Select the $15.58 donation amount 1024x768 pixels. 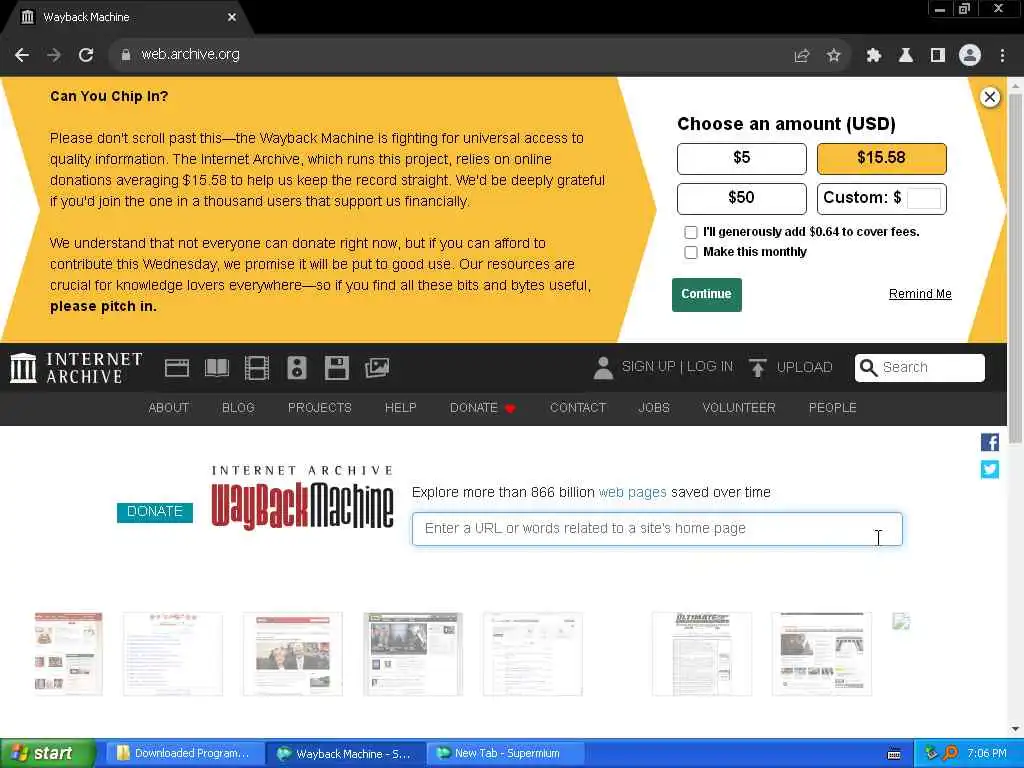[881, 158]
